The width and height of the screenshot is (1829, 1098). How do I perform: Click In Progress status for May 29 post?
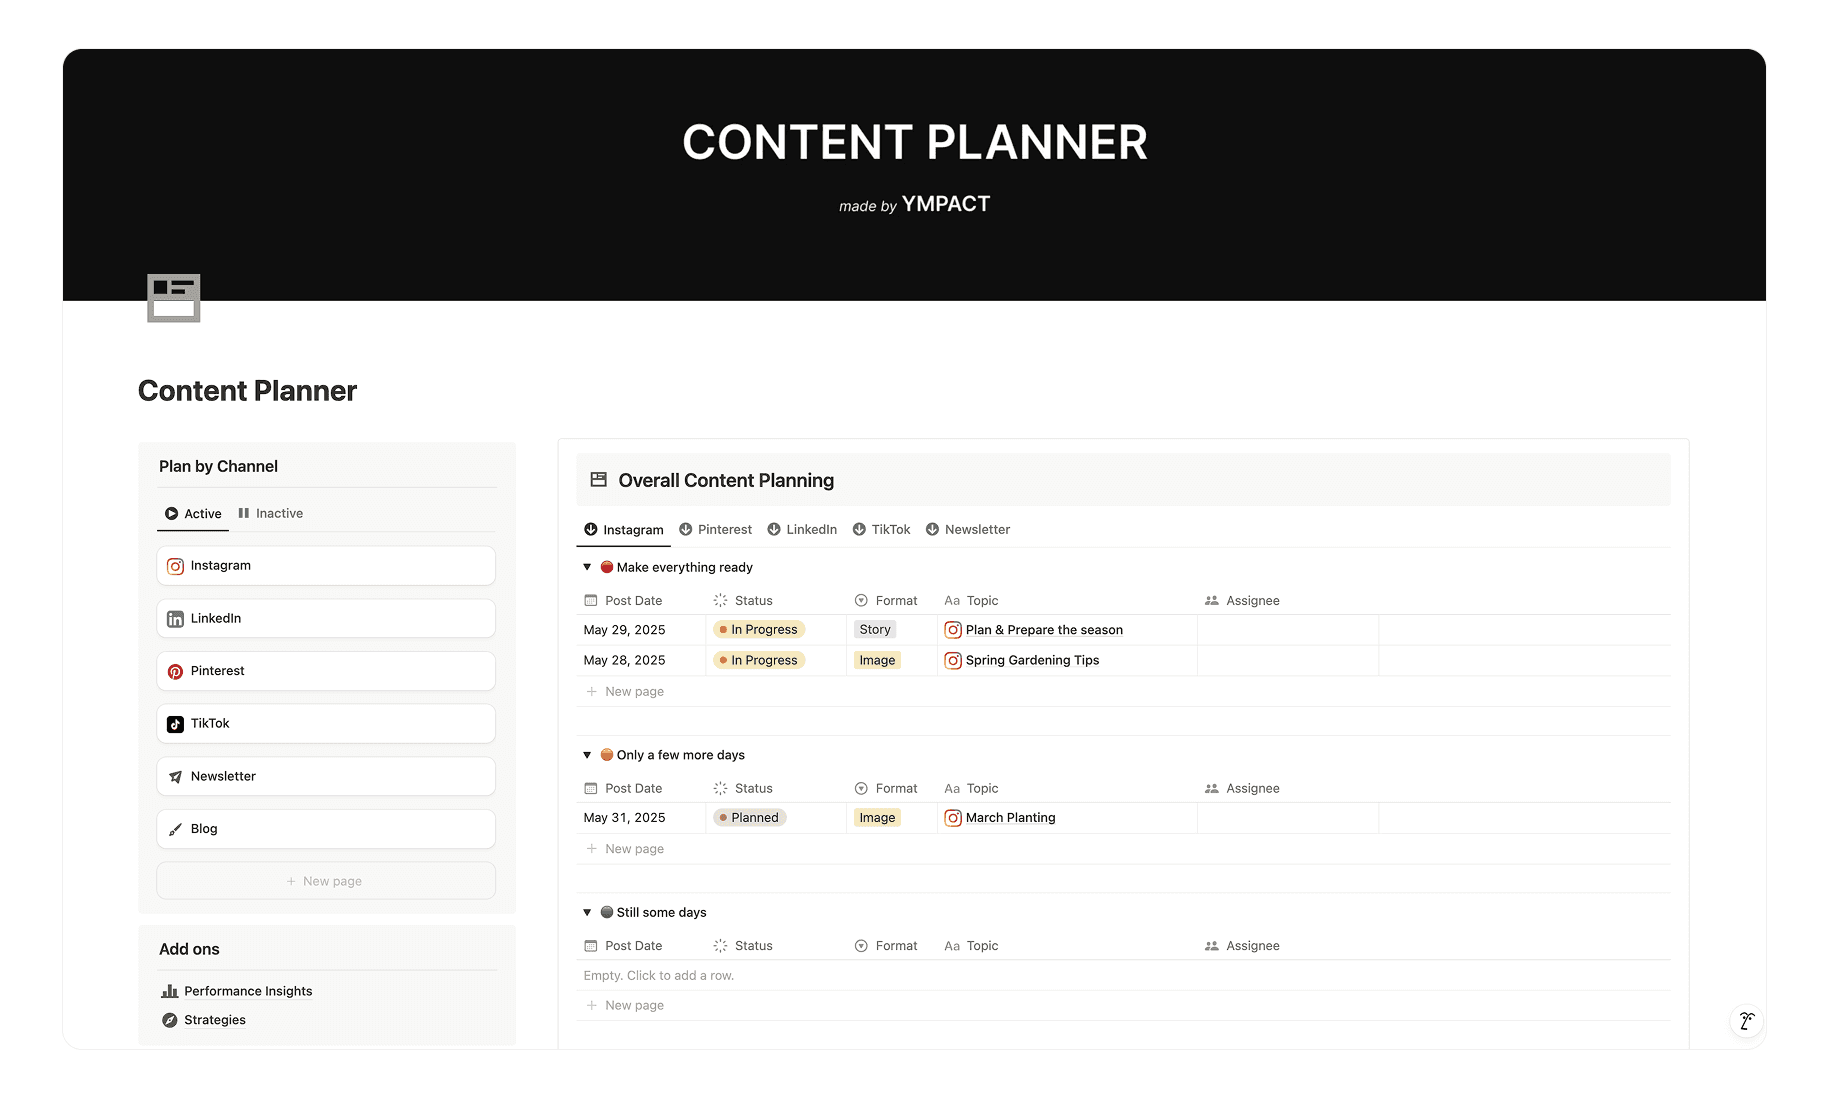point(759,630)
